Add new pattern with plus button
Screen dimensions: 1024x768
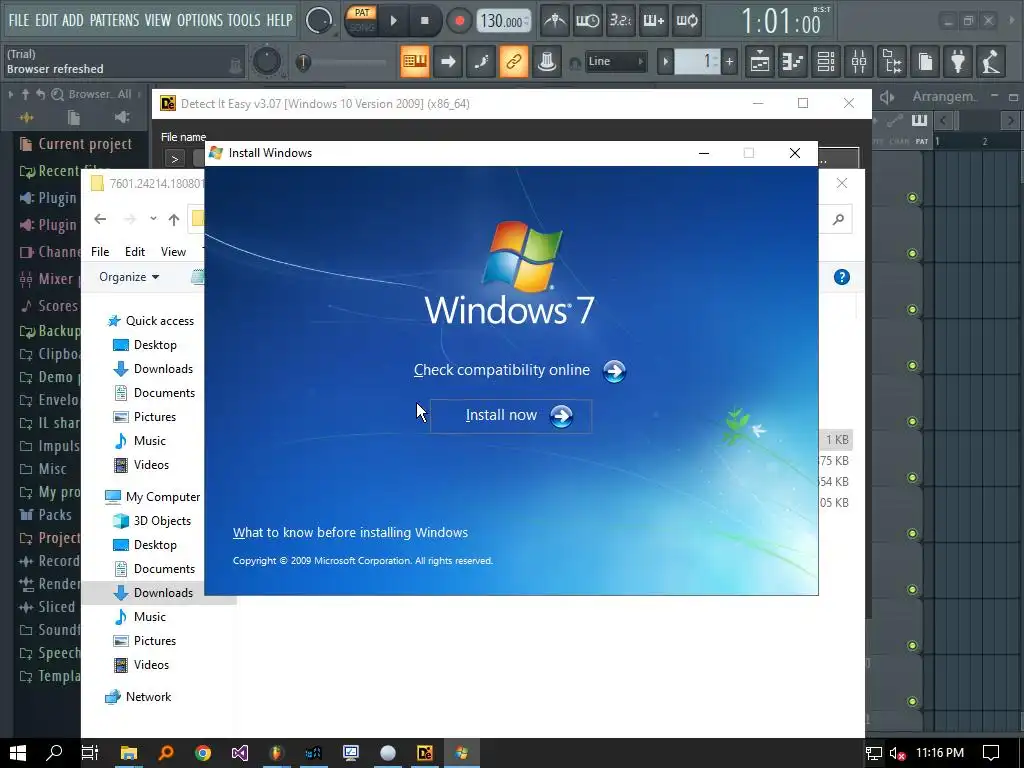click(x=729, y=62)
